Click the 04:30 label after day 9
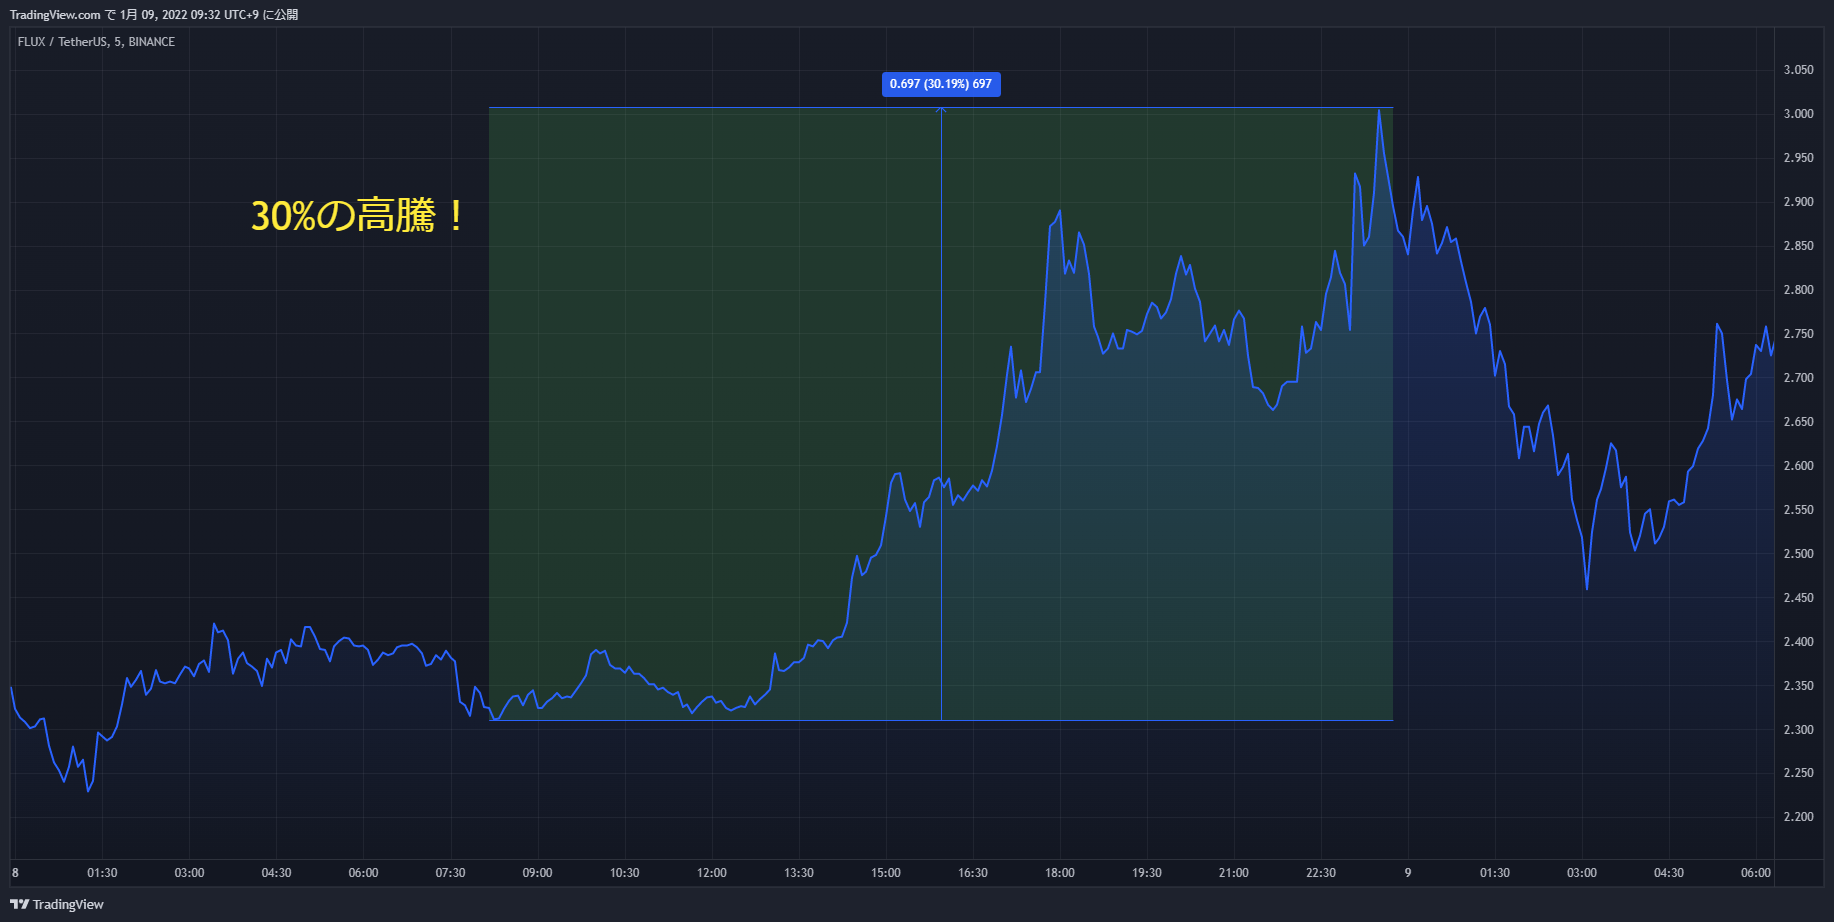 1668,873
